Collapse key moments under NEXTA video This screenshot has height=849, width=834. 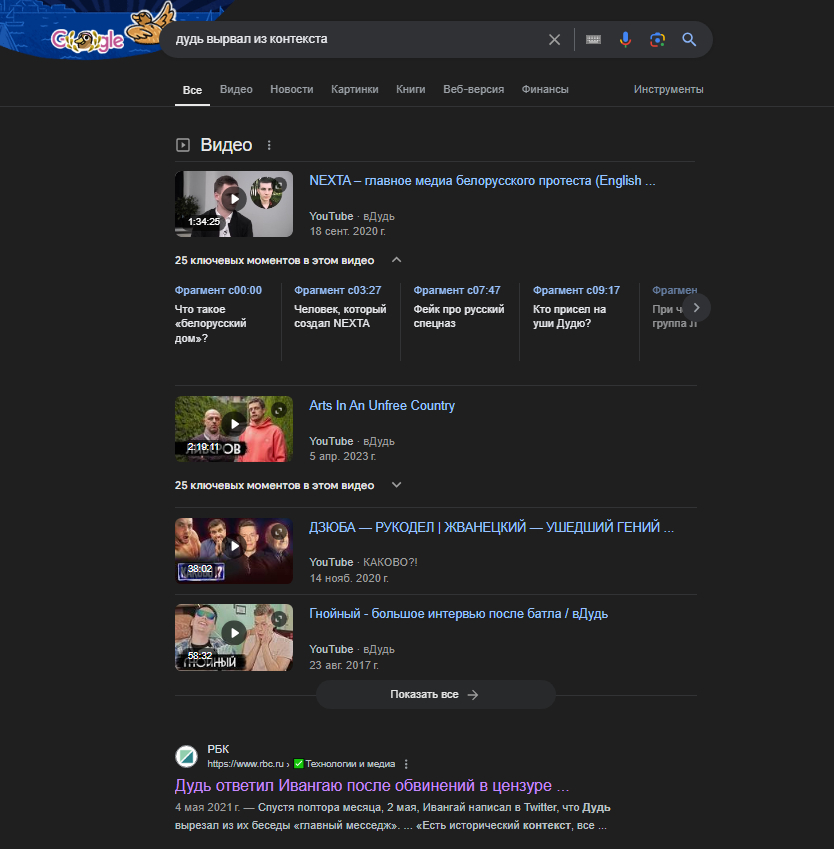(396, 260)
